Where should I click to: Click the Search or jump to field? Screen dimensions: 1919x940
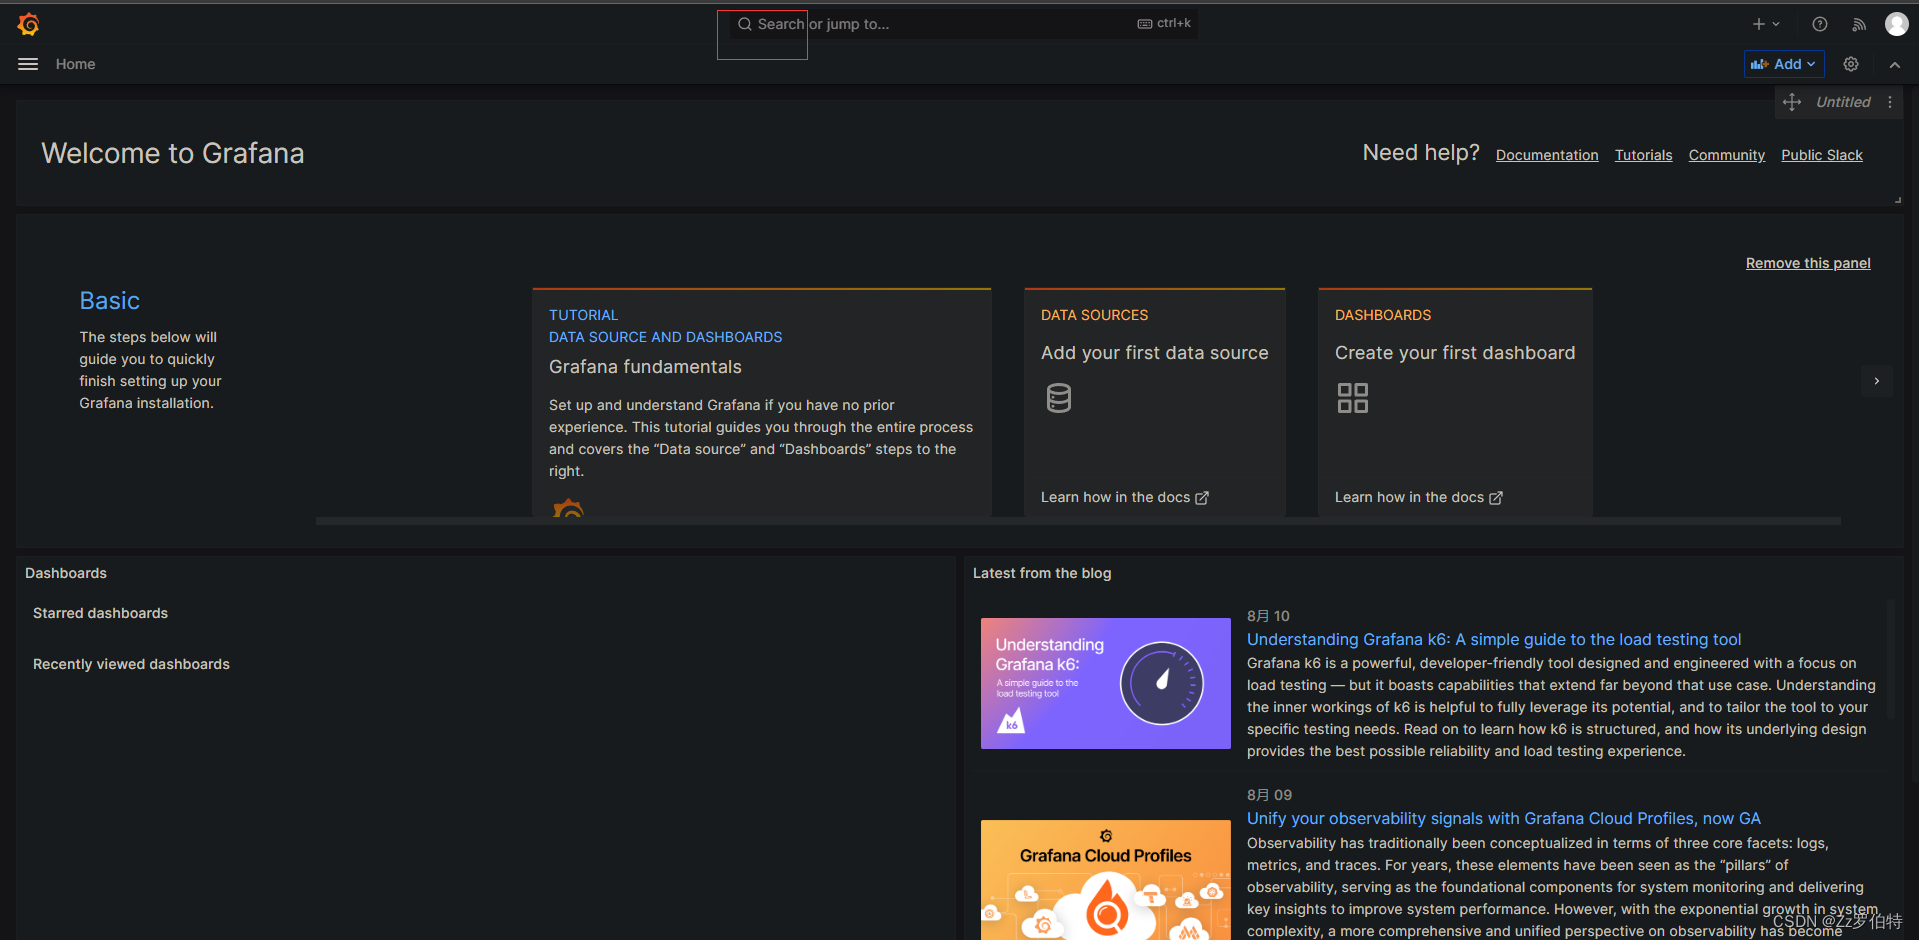[x=963, y=24]
